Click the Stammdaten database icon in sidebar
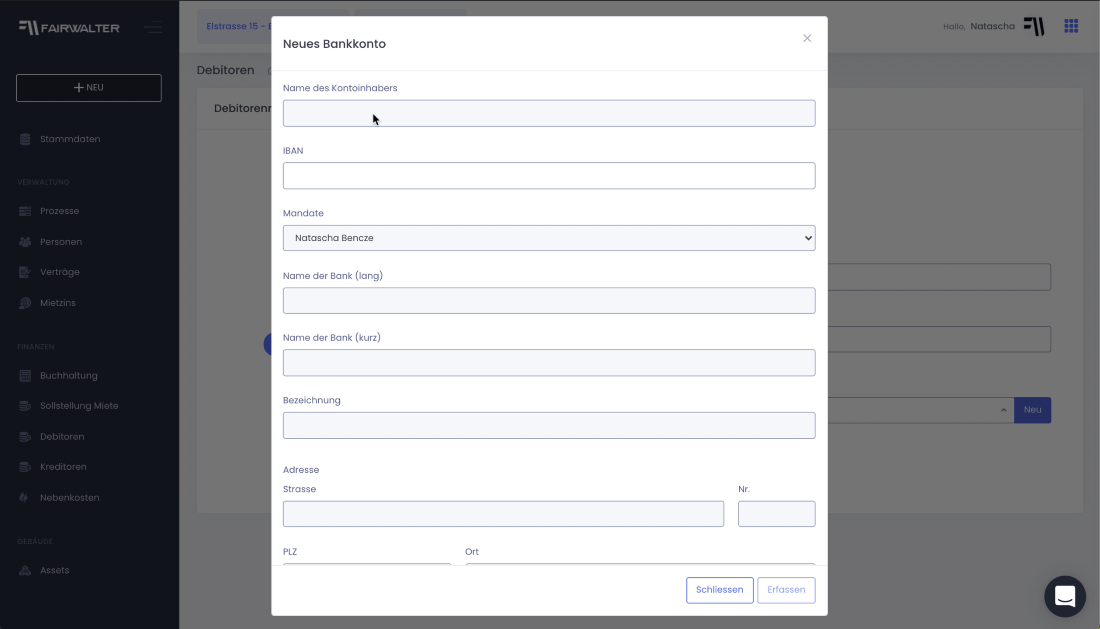This screenshot has height=629, width=1100. 25,139
